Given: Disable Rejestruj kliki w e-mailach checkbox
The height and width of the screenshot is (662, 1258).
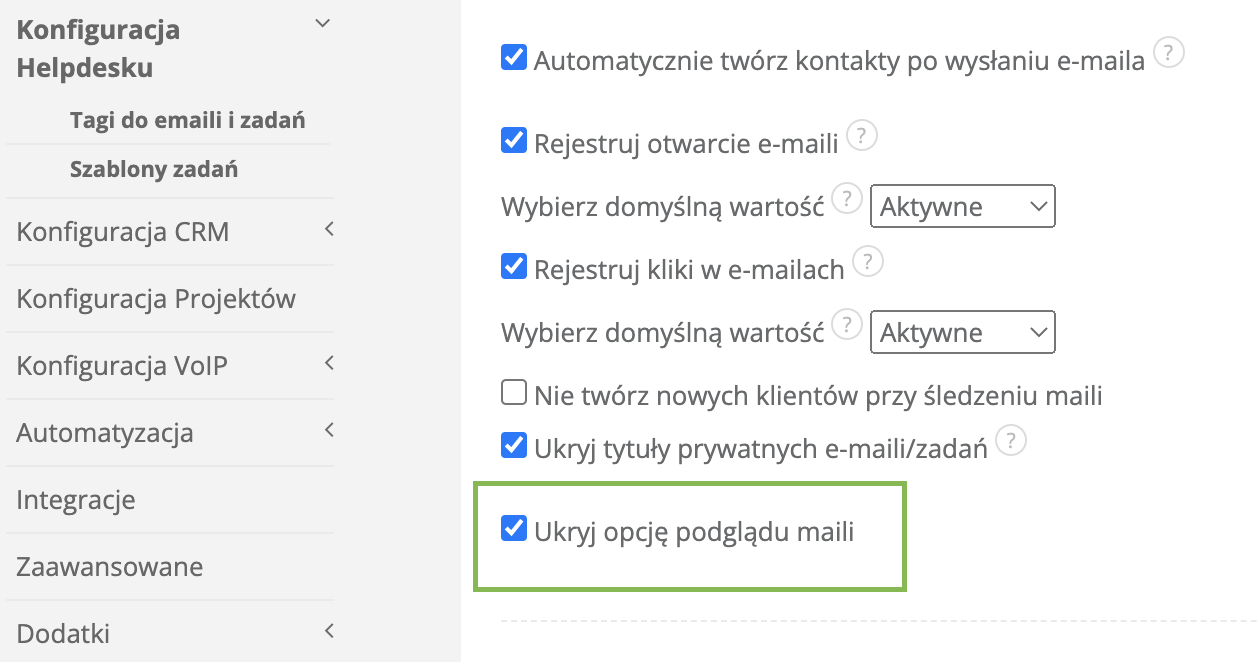Looking at the screenshot, I should 514,267.
